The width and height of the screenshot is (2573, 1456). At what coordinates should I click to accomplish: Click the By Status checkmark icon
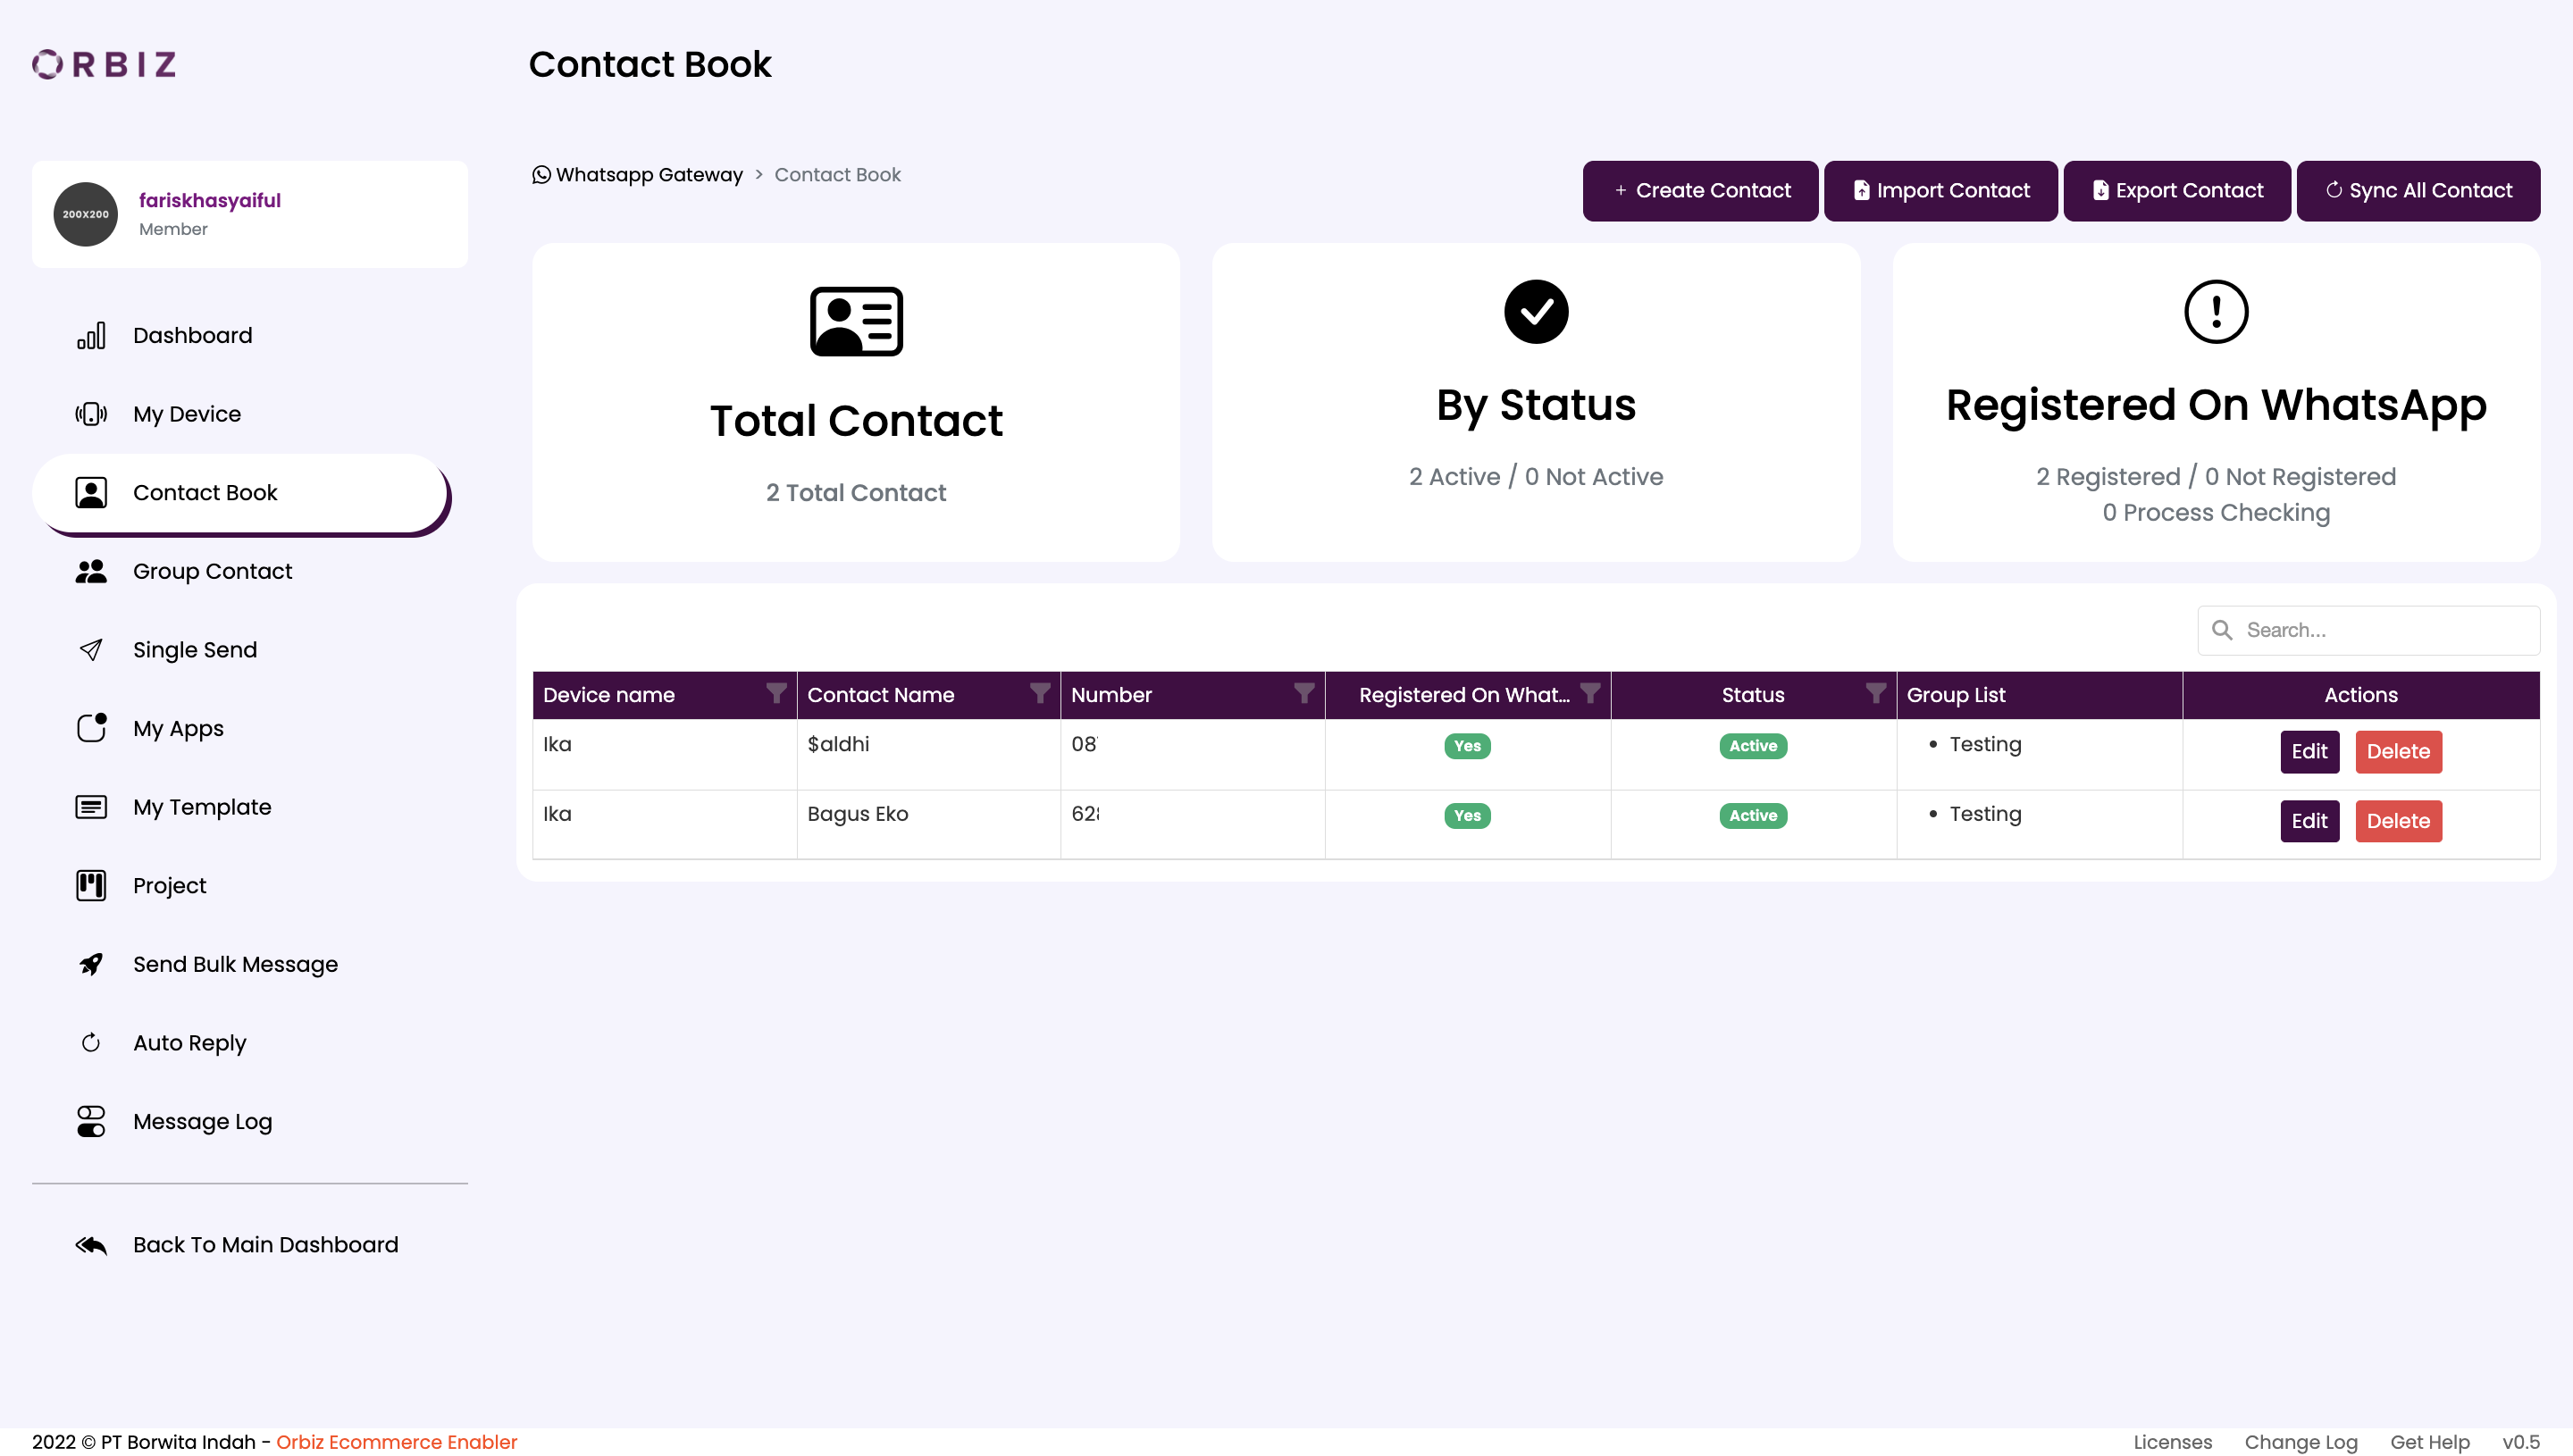[1536, 312]
